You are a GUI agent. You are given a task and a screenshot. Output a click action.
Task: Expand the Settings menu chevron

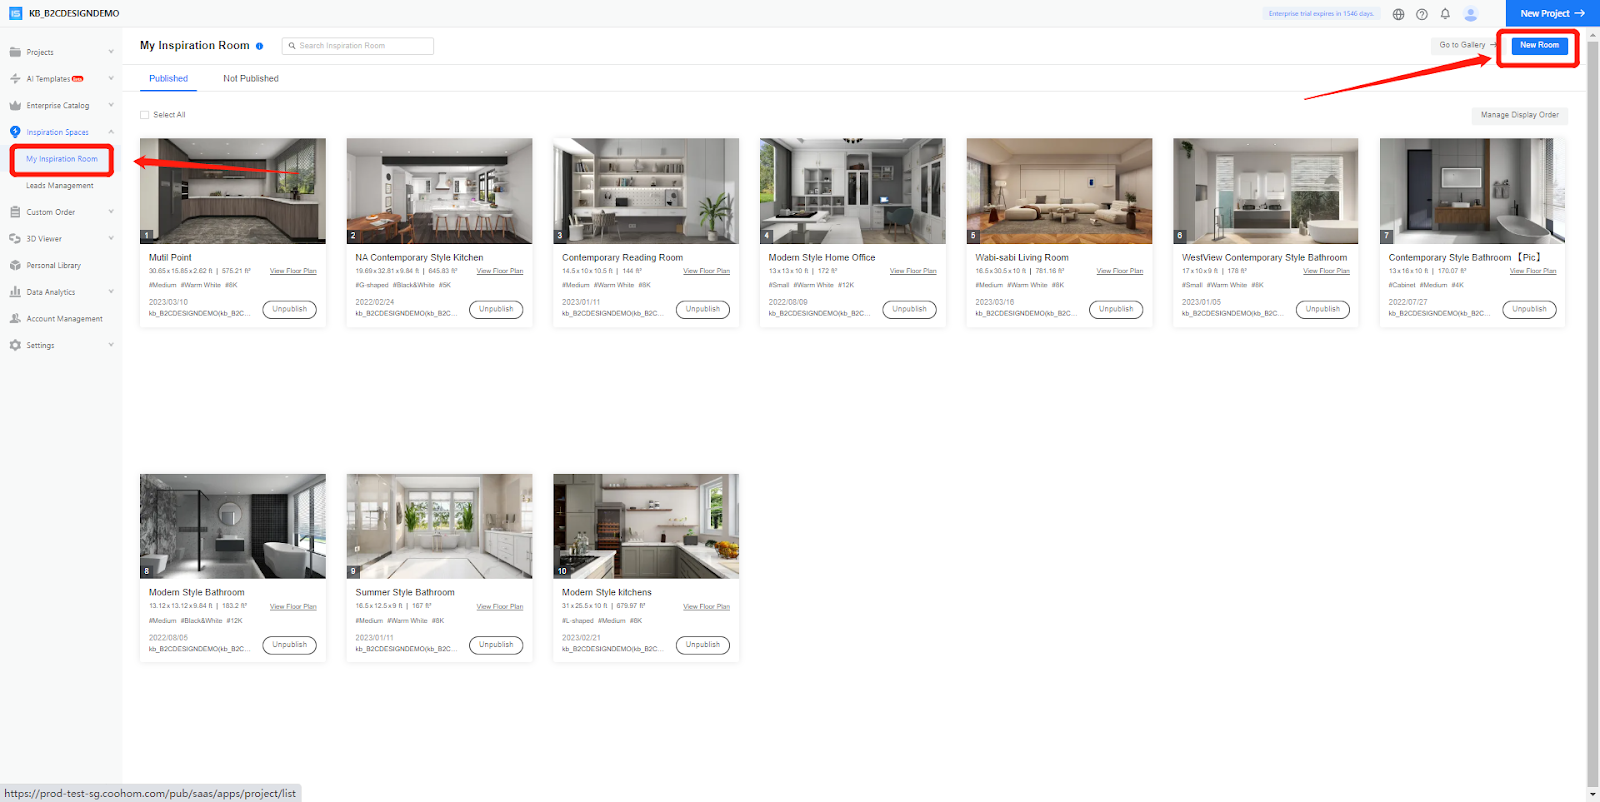click(x=111, y=345)
